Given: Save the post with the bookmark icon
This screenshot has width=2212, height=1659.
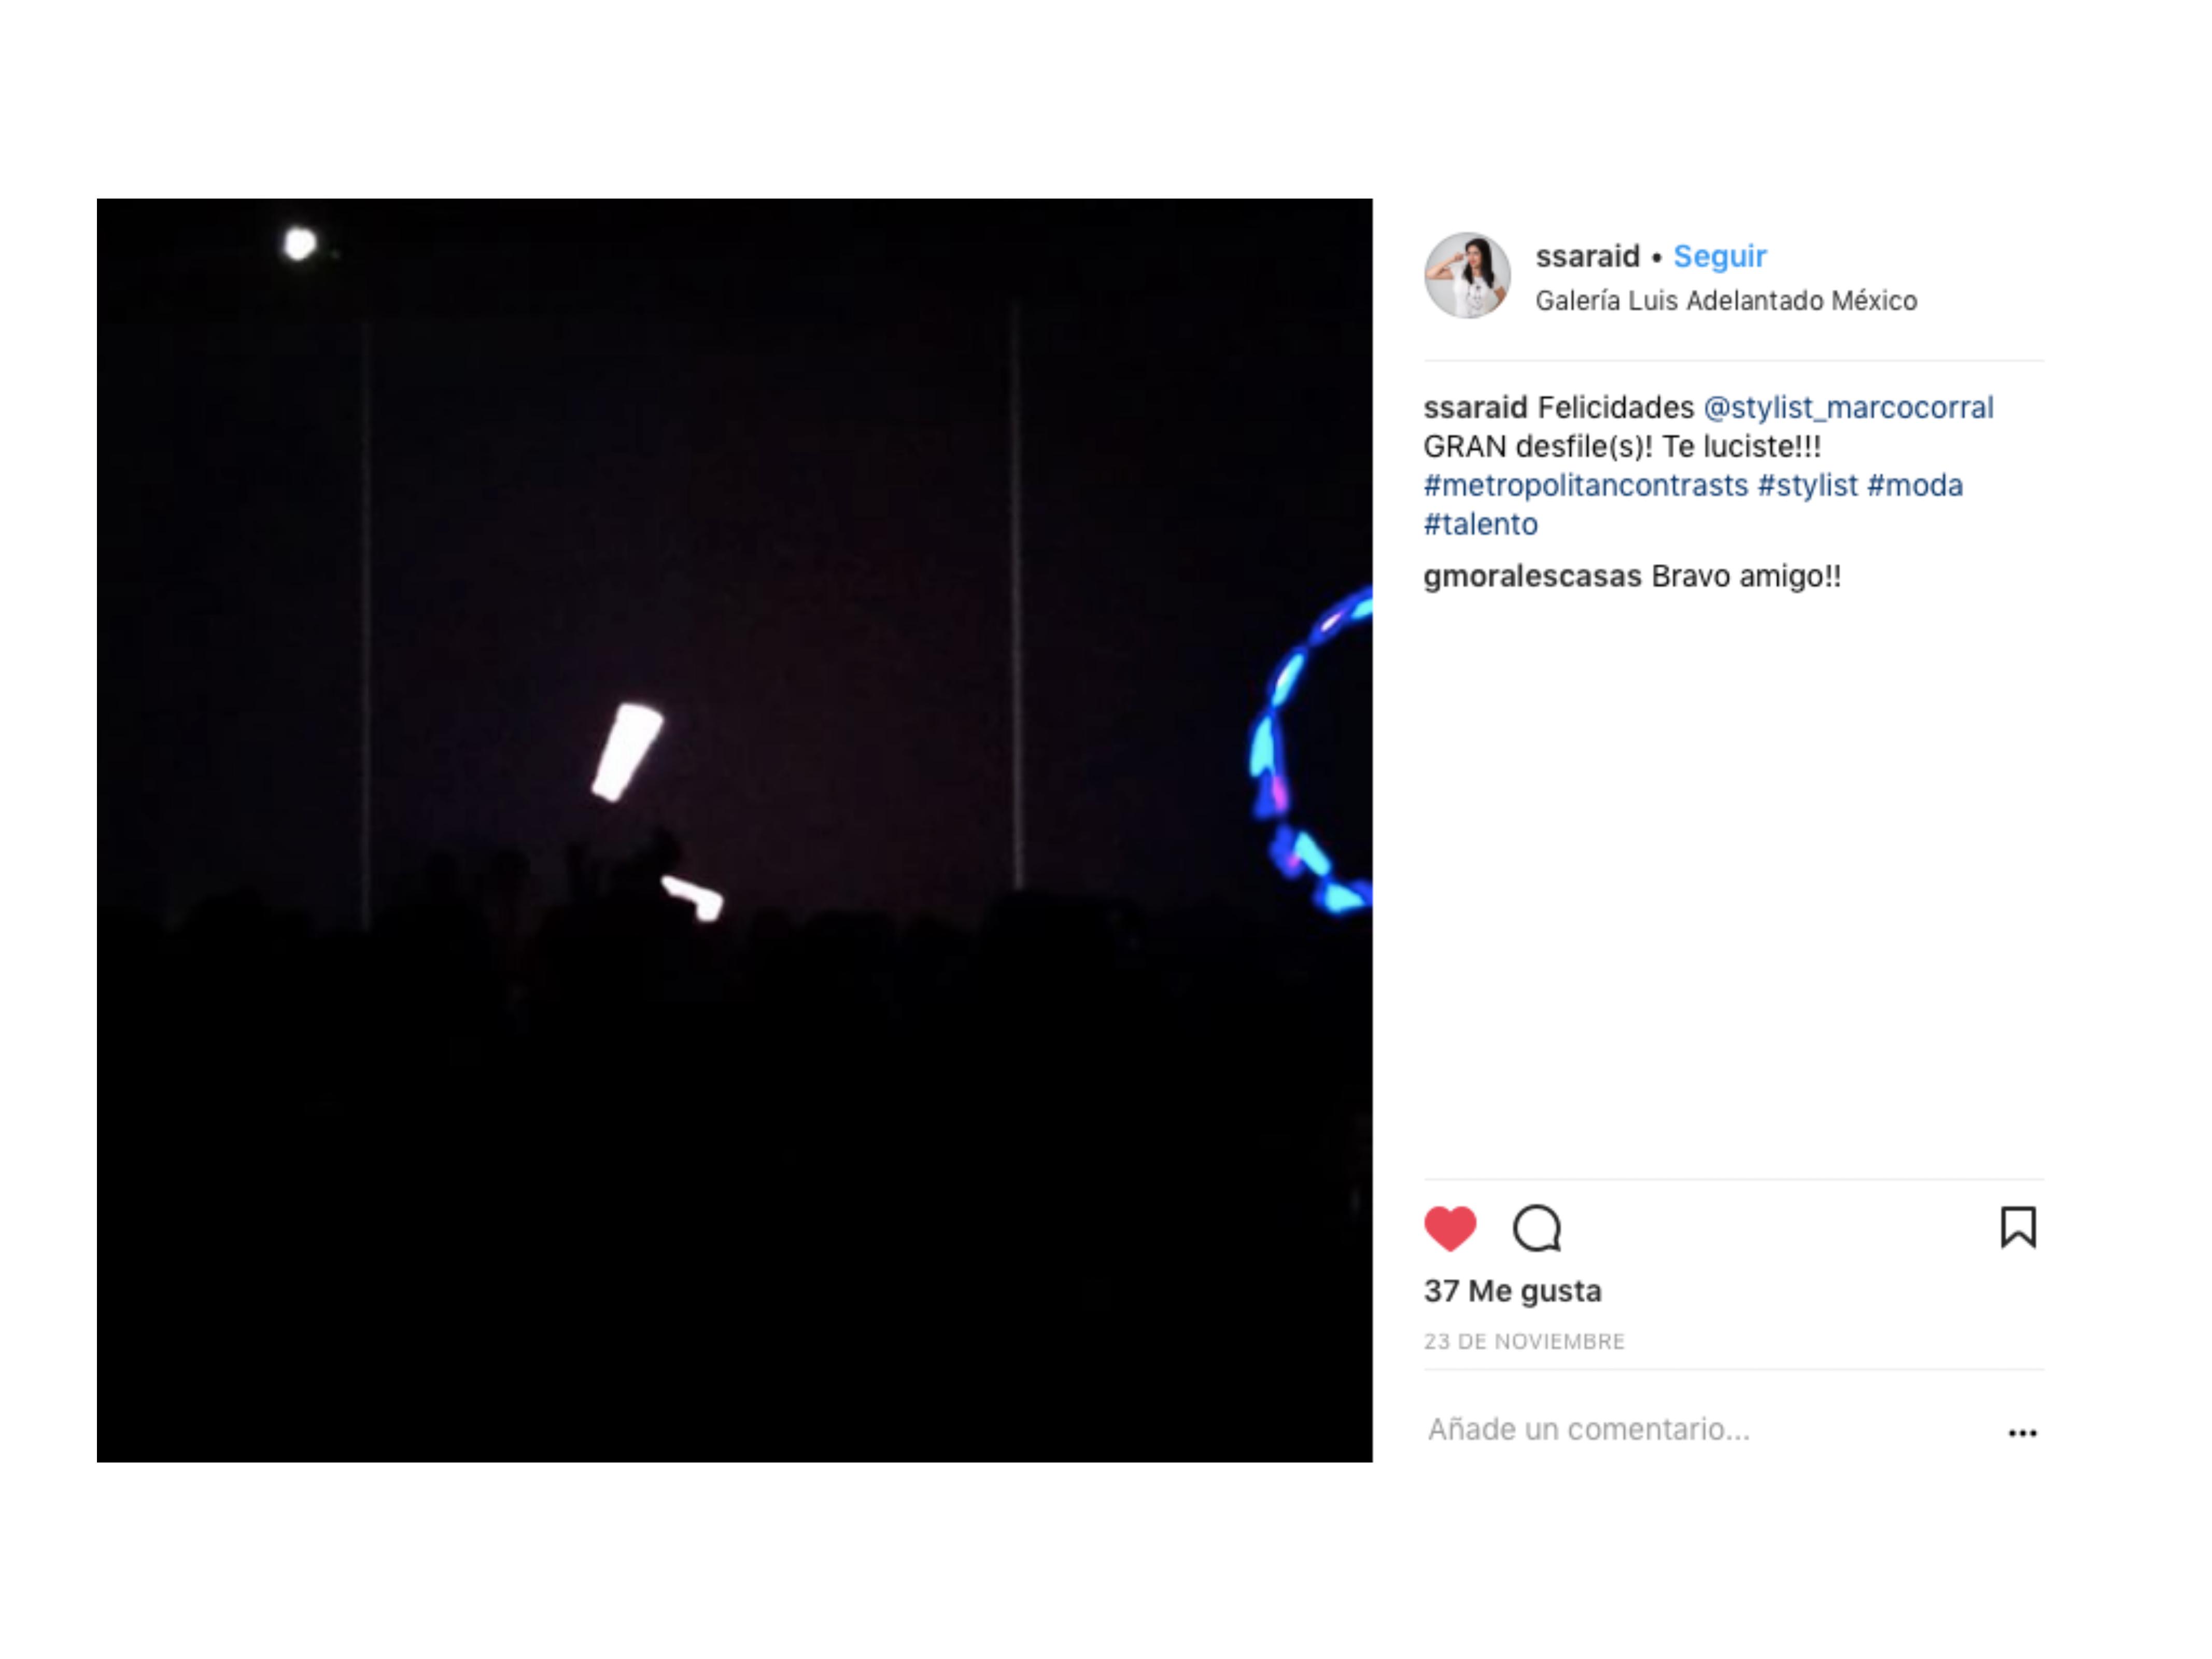Looking at the screenshot, I should click(x=2018, y=1227).
